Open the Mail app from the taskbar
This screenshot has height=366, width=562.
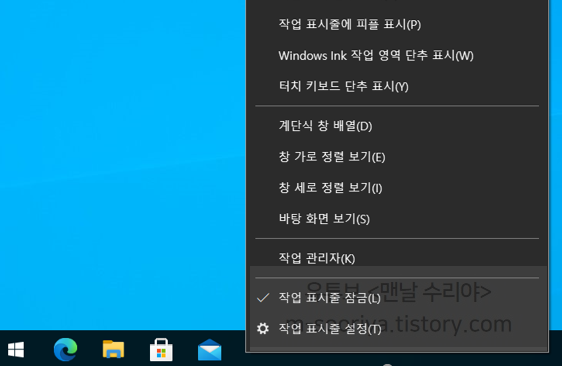point(210,350)
